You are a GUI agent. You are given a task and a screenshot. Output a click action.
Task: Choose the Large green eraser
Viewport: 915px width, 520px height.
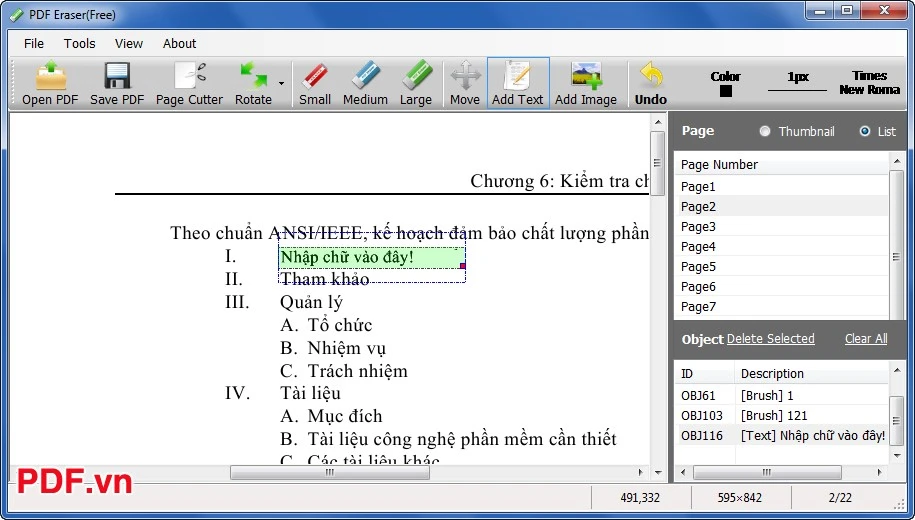pos(415,83)
